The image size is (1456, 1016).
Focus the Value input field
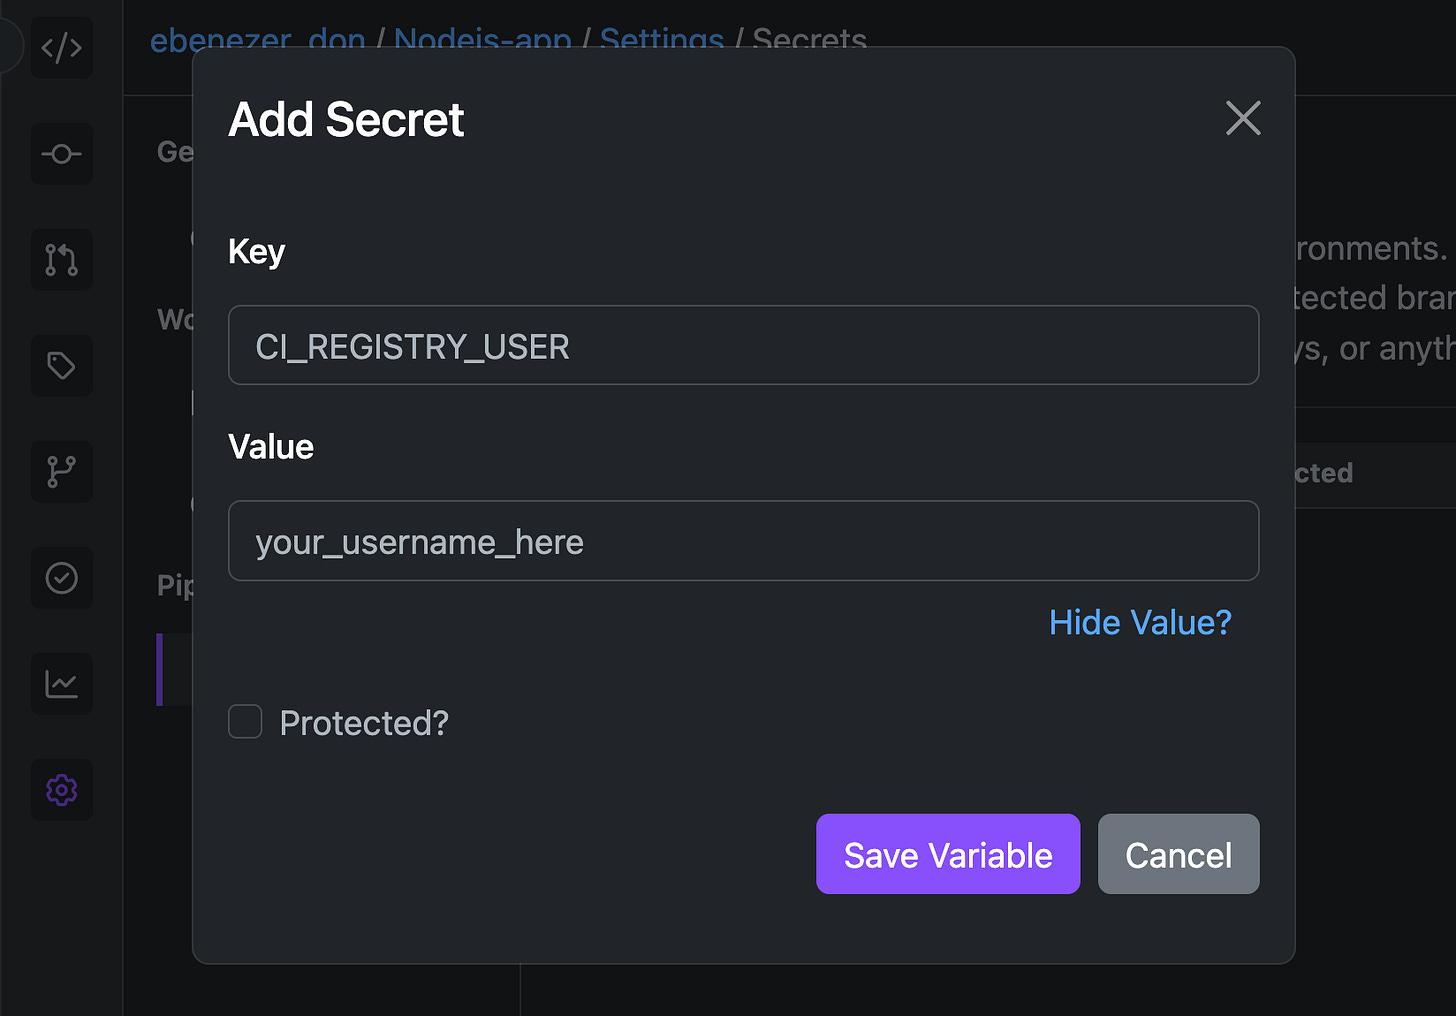click(x=743, y=541)
